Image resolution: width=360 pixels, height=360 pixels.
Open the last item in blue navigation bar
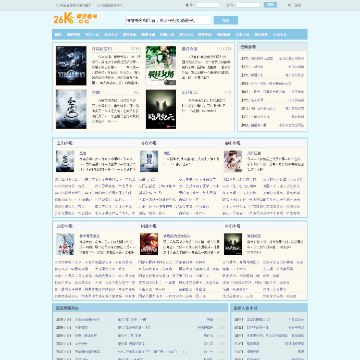279,34
